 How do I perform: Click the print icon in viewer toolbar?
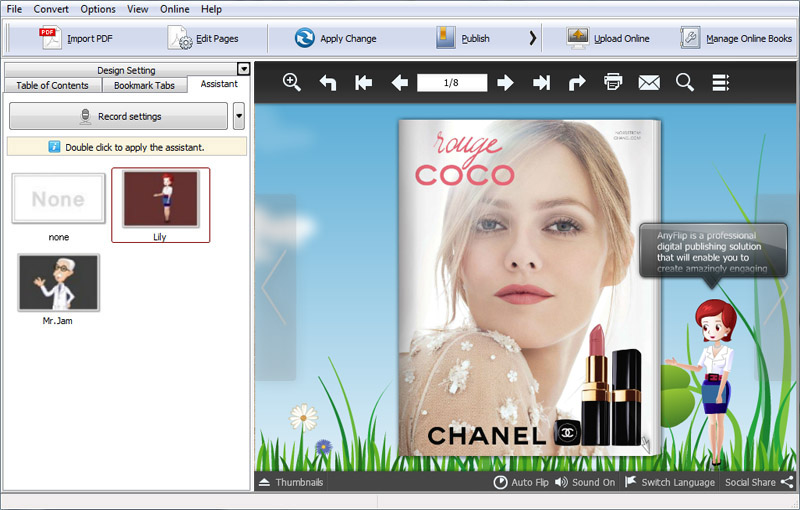click(613, 83)
